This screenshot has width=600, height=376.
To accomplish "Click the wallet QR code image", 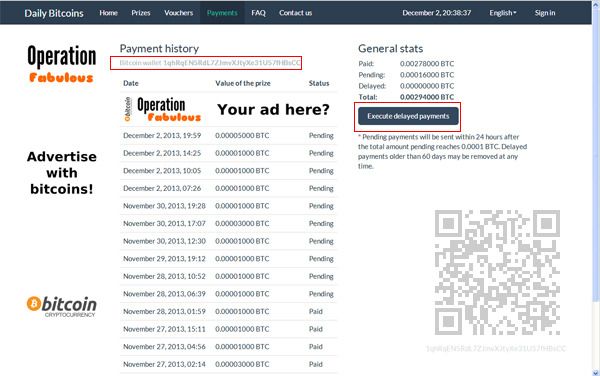I will coord(497,272).
